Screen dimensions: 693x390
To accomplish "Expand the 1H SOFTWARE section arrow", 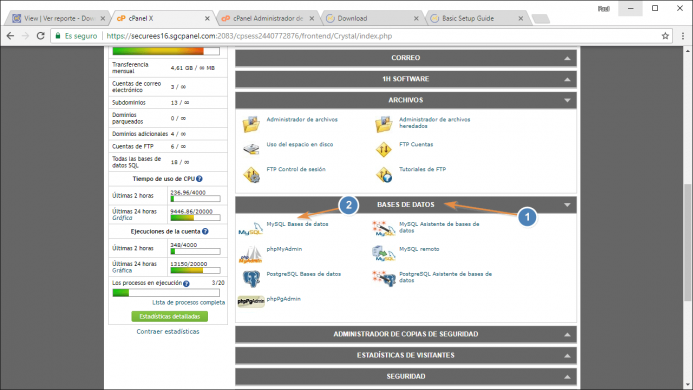I will coord(567,80).
